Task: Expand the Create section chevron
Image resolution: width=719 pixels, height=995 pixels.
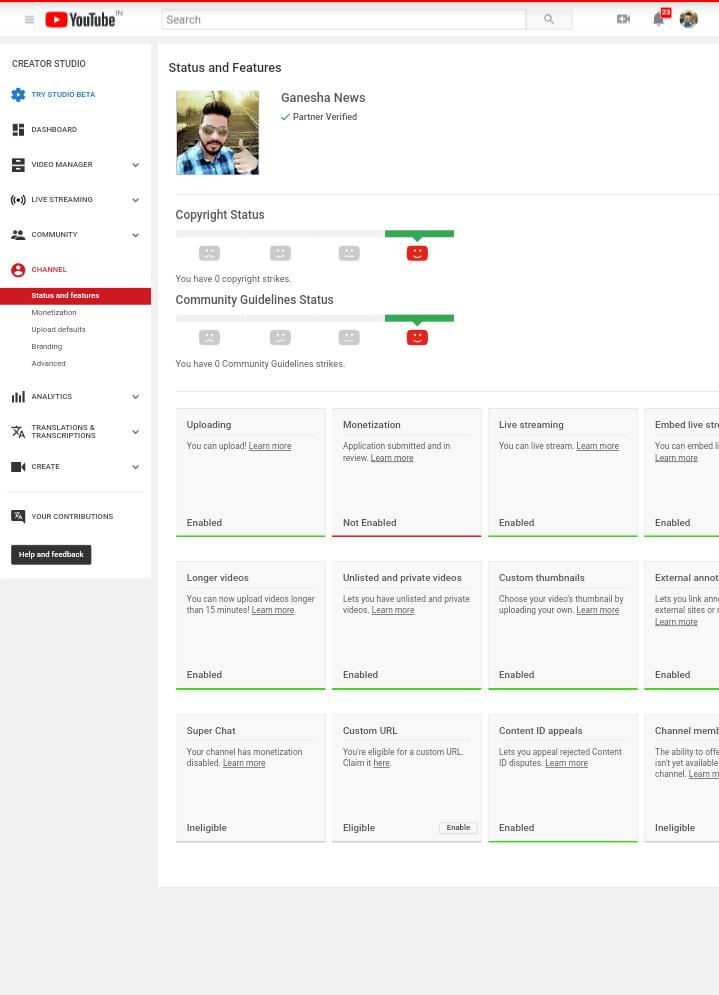Action: click(x=135, y=467)
